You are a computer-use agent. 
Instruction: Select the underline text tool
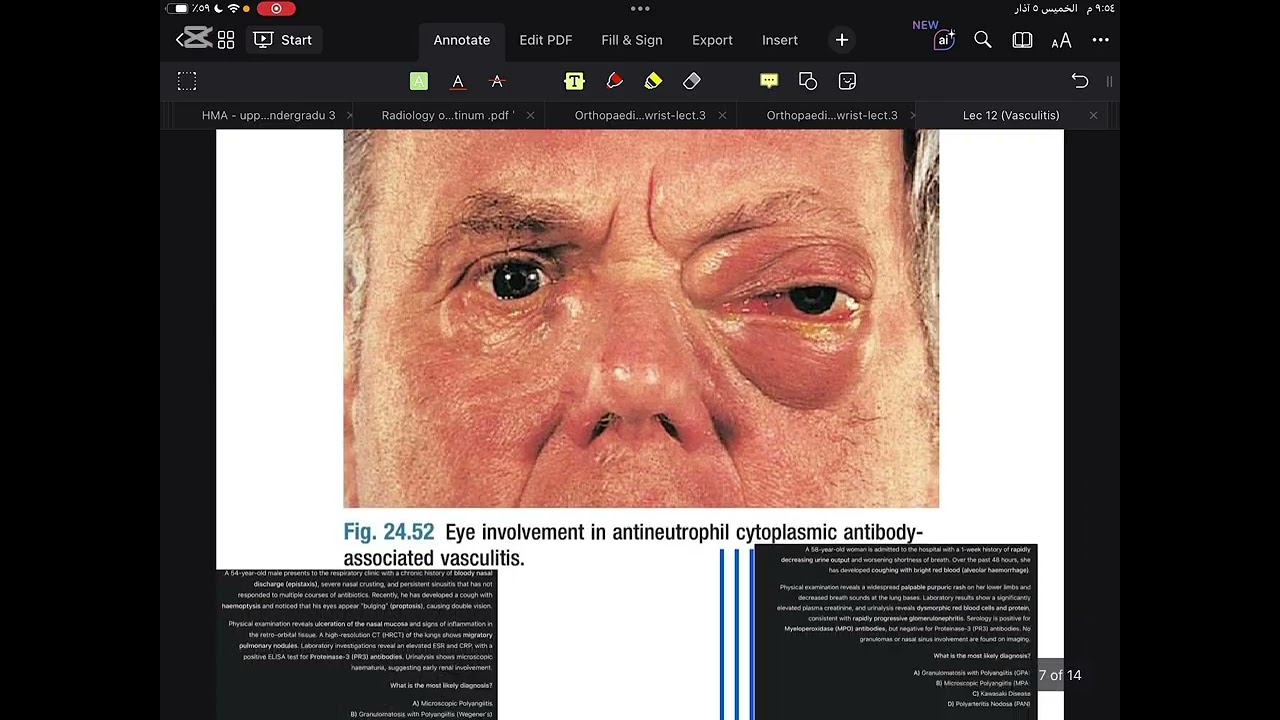458,81
